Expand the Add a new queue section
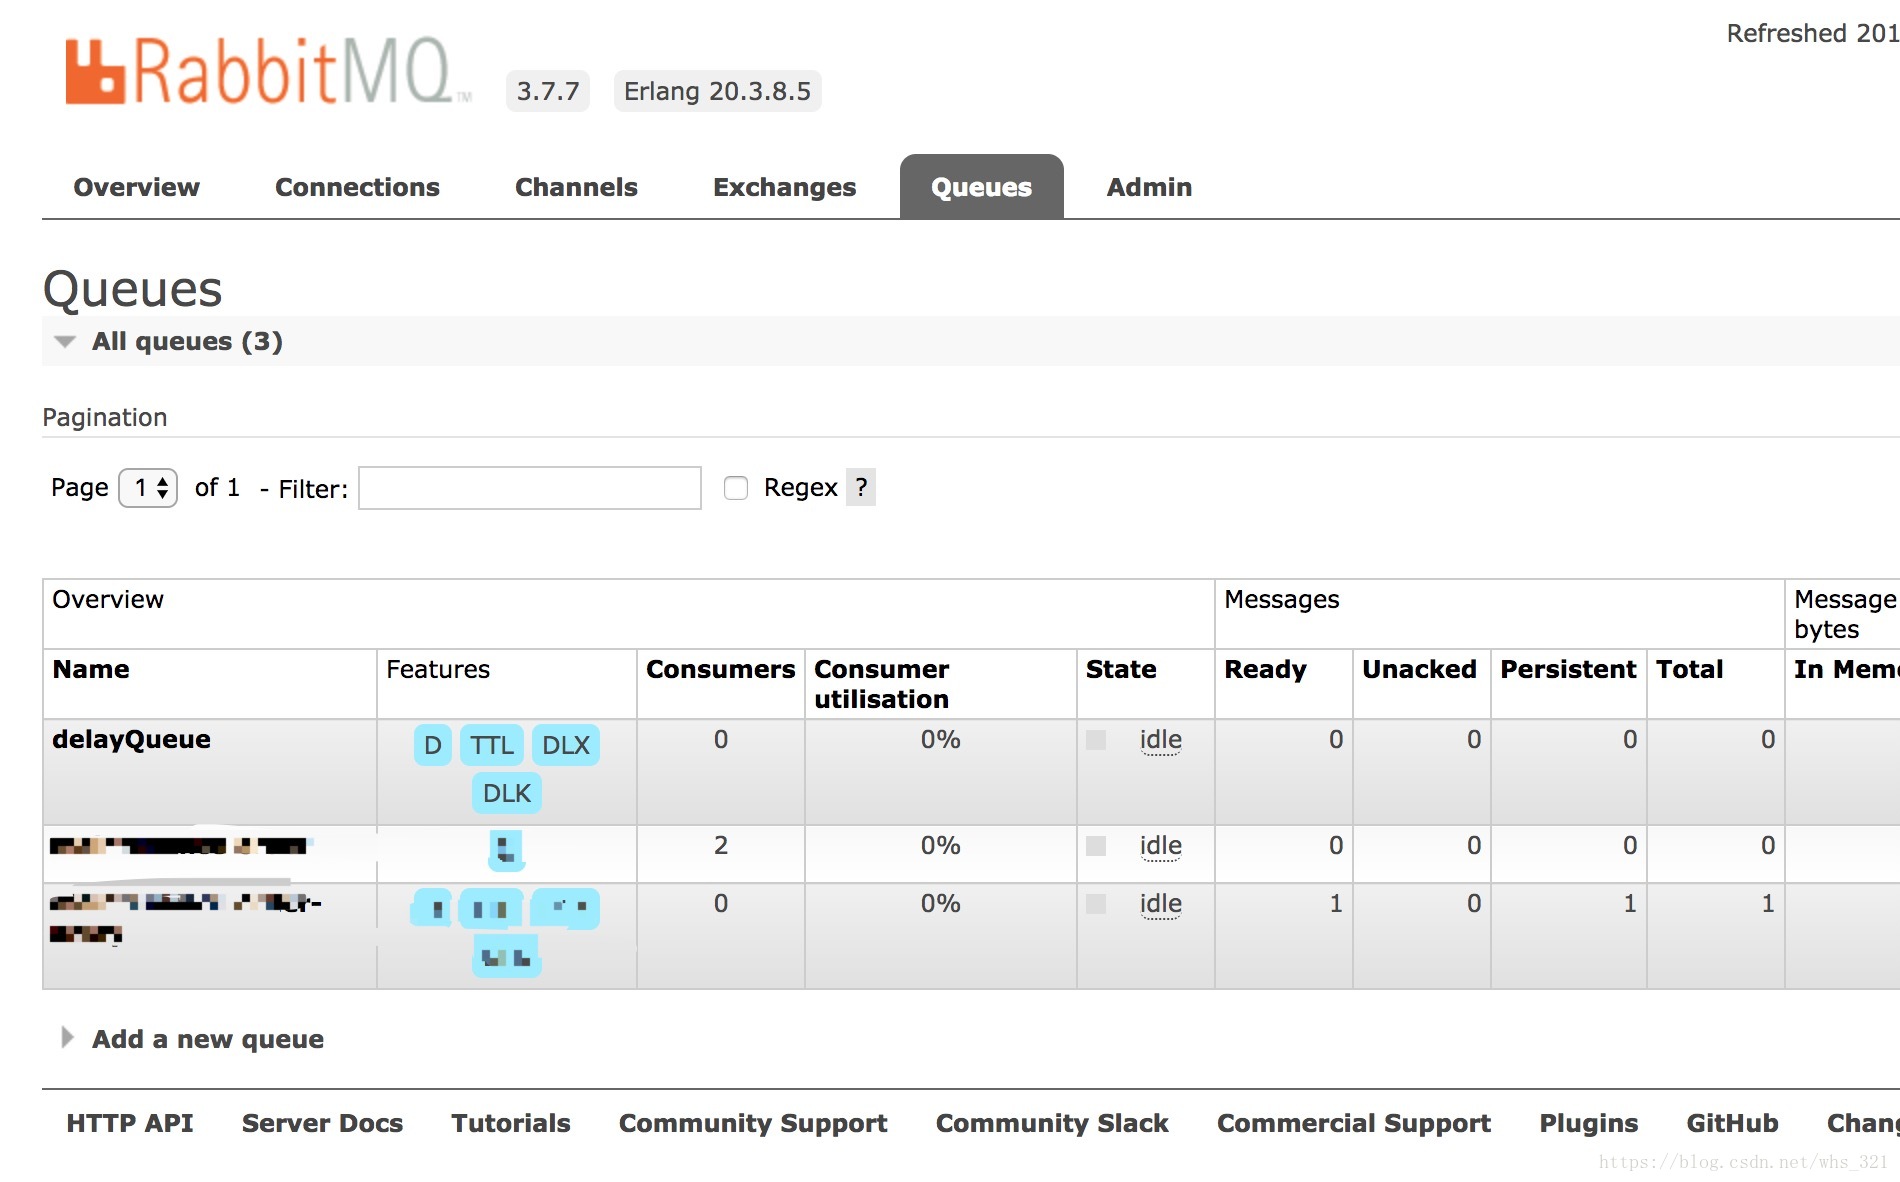The height and width of the screenshot is (1182, 1900). pyautogui.click(x=193, y=1039)
